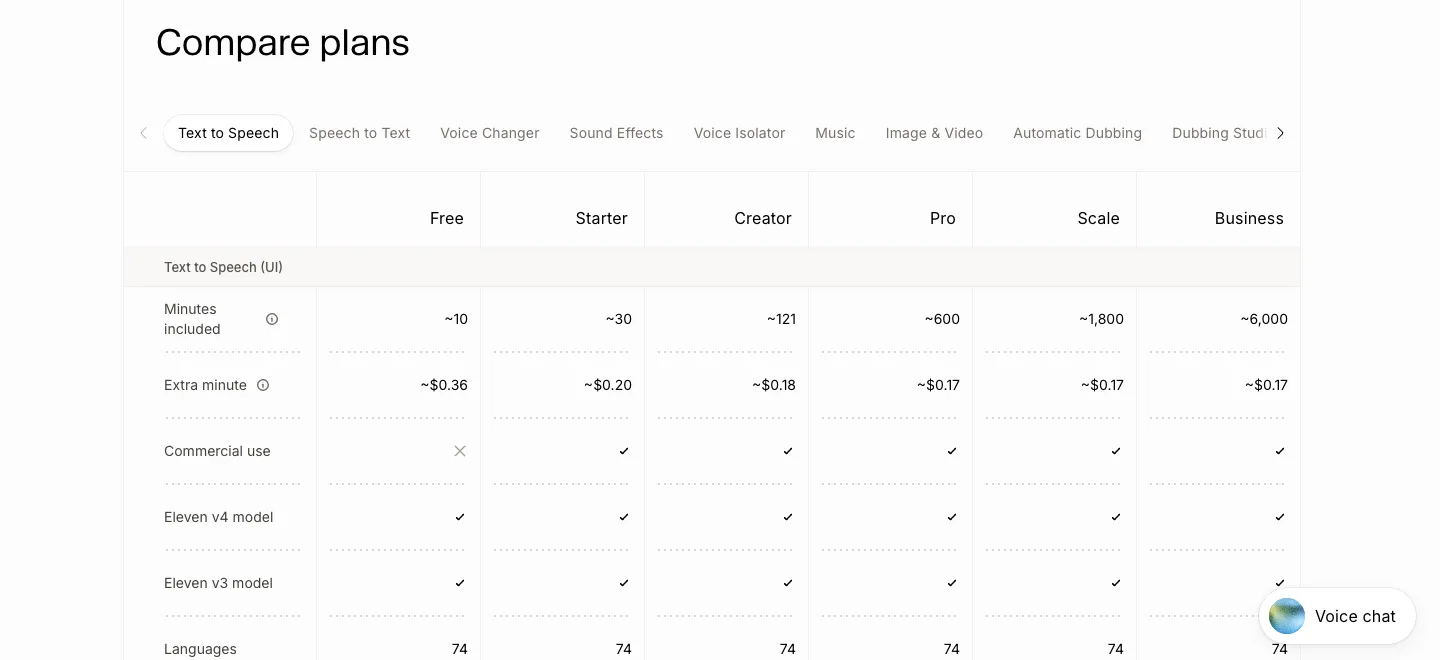1440x660 pixels.
Task: Click the Commercial use row label
Action: pos(217,451)
